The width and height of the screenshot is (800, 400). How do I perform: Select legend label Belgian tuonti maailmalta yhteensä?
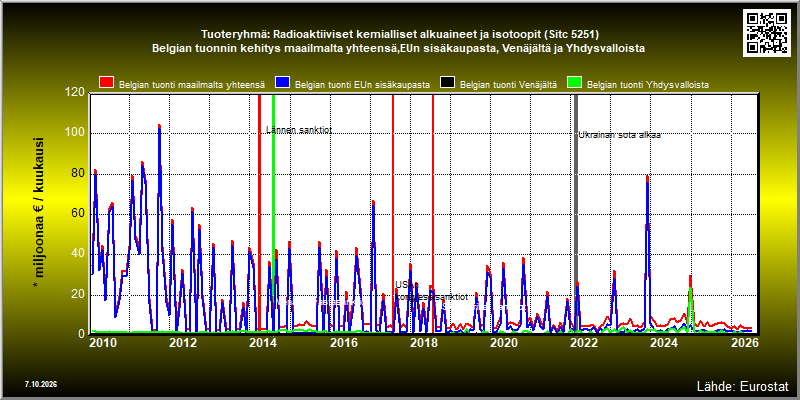point(192,85)
